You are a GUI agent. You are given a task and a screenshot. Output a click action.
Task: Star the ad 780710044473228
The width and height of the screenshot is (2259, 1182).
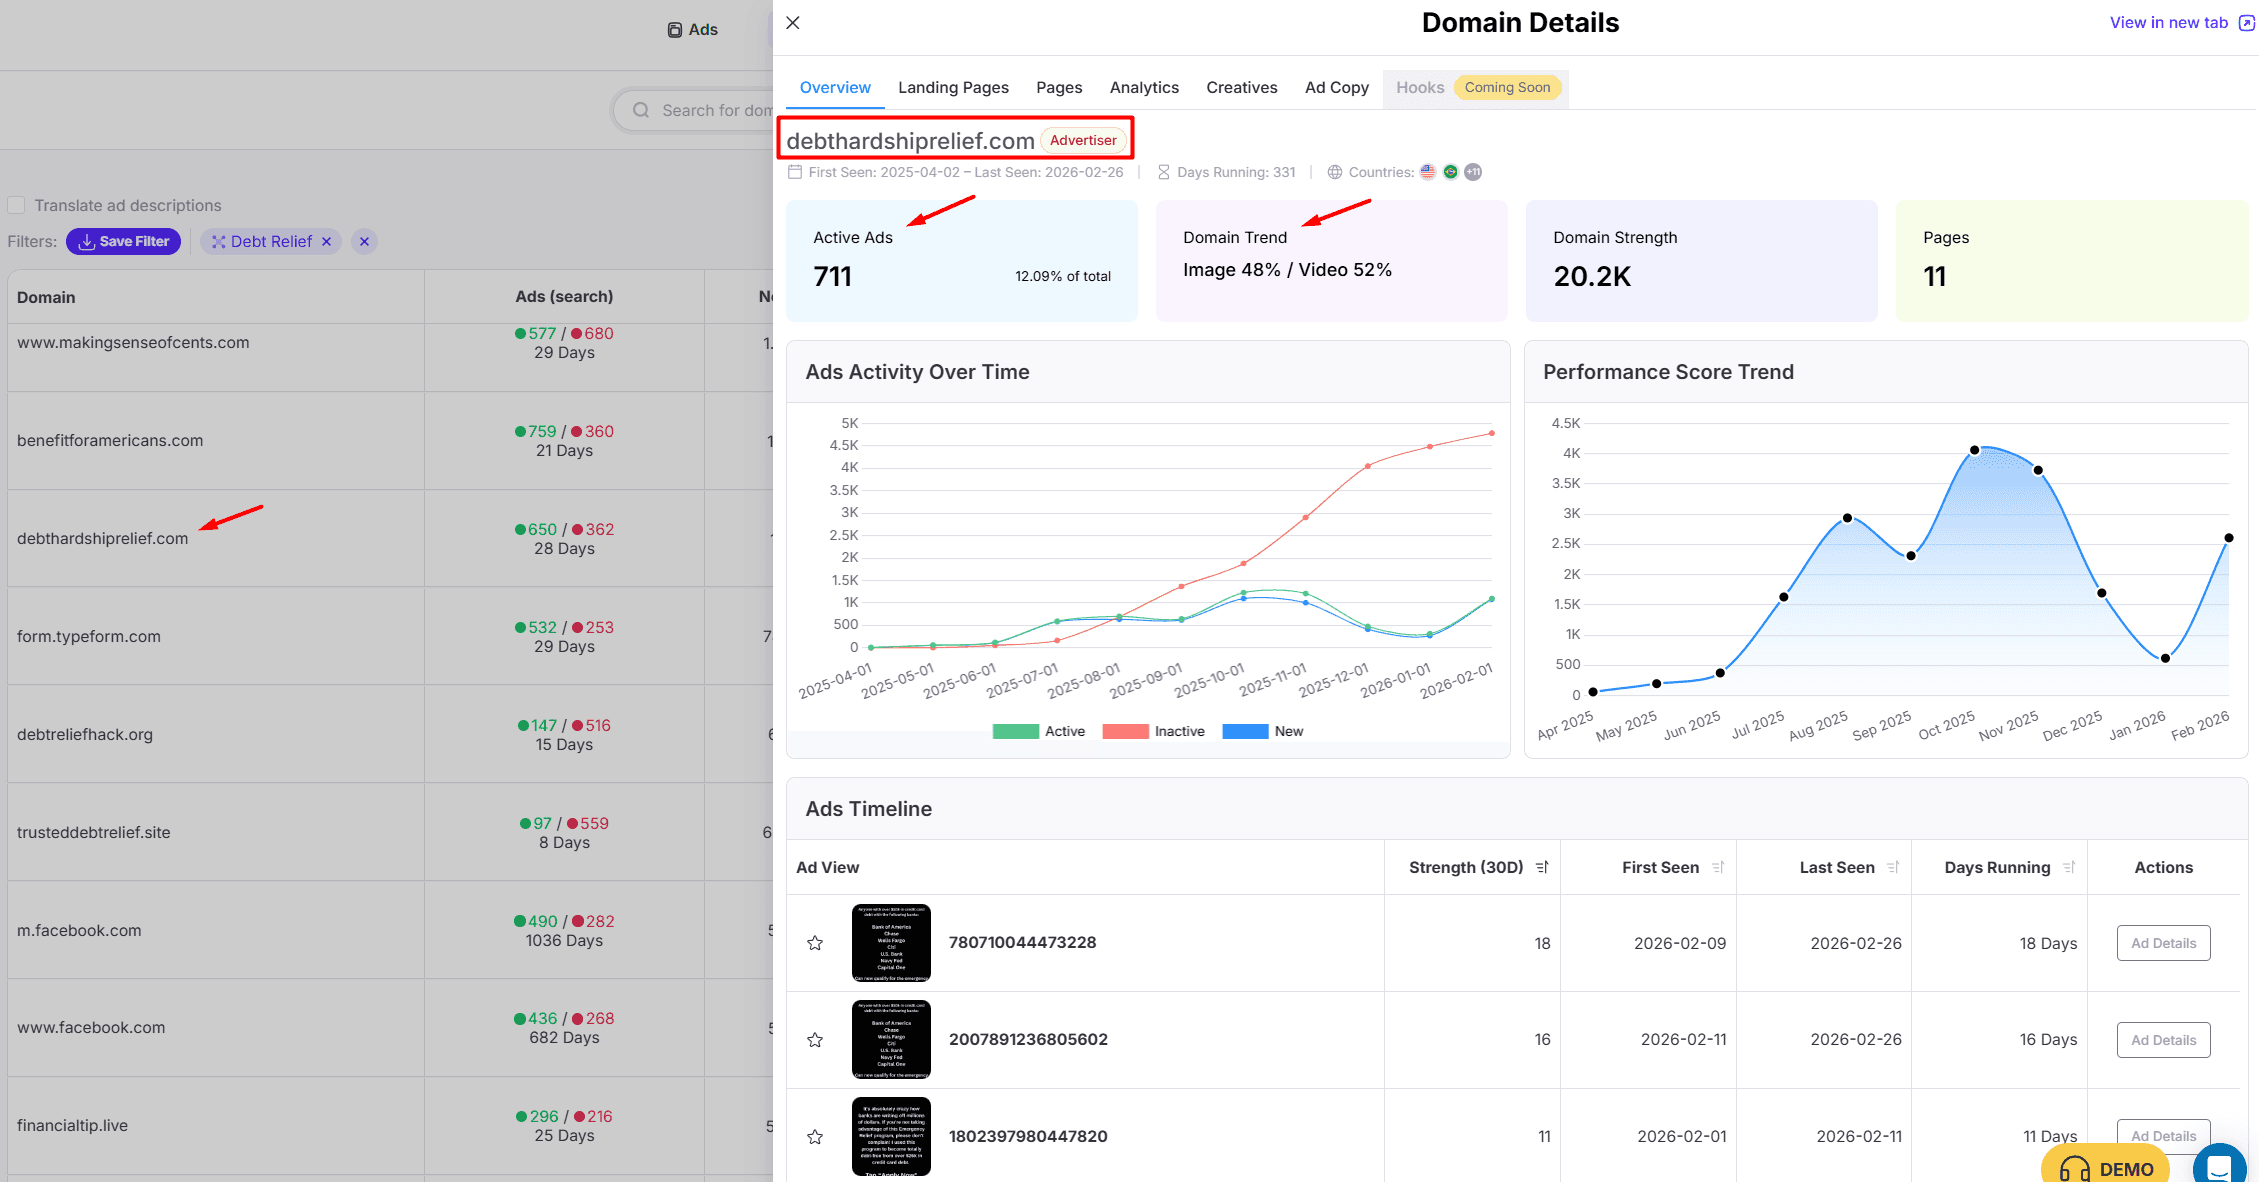(x=815, y=943)
